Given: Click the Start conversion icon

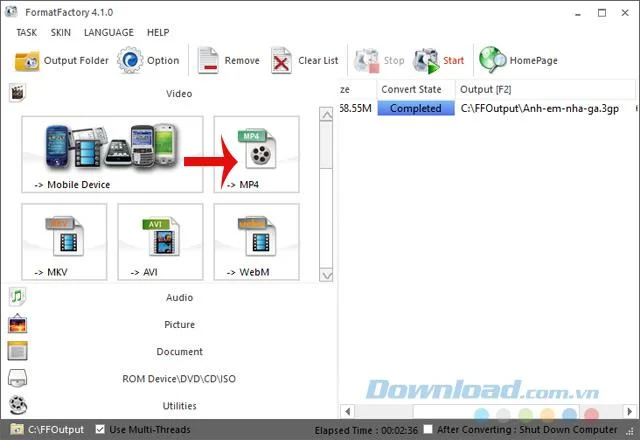Looking at the screenshot, I should tap(426, 60).
